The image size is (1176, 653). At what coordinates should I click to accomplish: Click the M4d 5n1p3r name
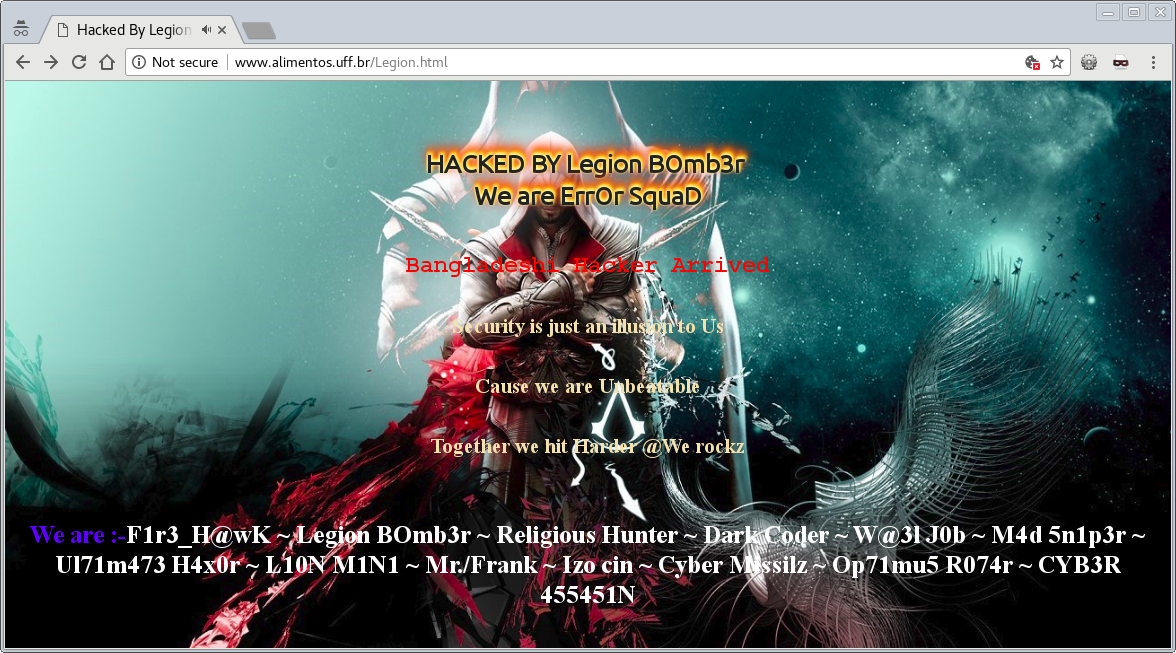[1058, 535]
